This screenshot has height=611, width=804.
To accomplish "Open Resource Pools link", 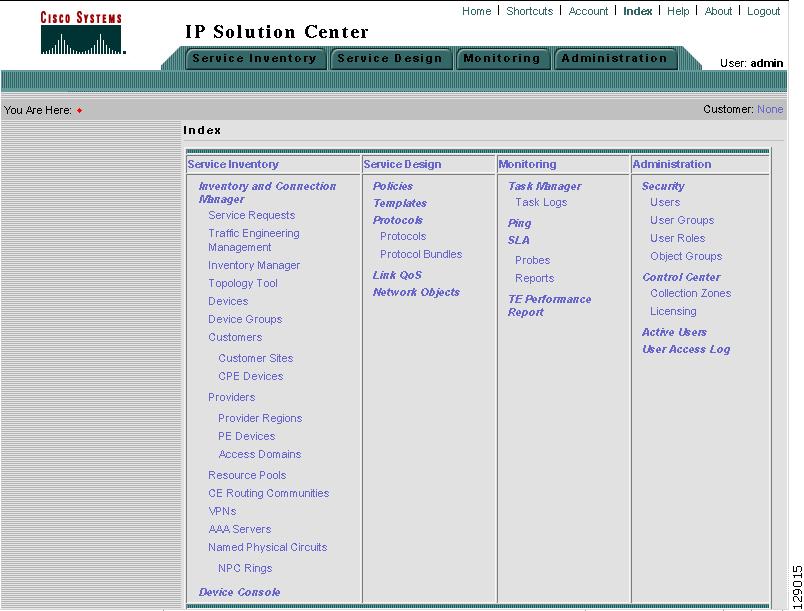I will click(247, 475).
